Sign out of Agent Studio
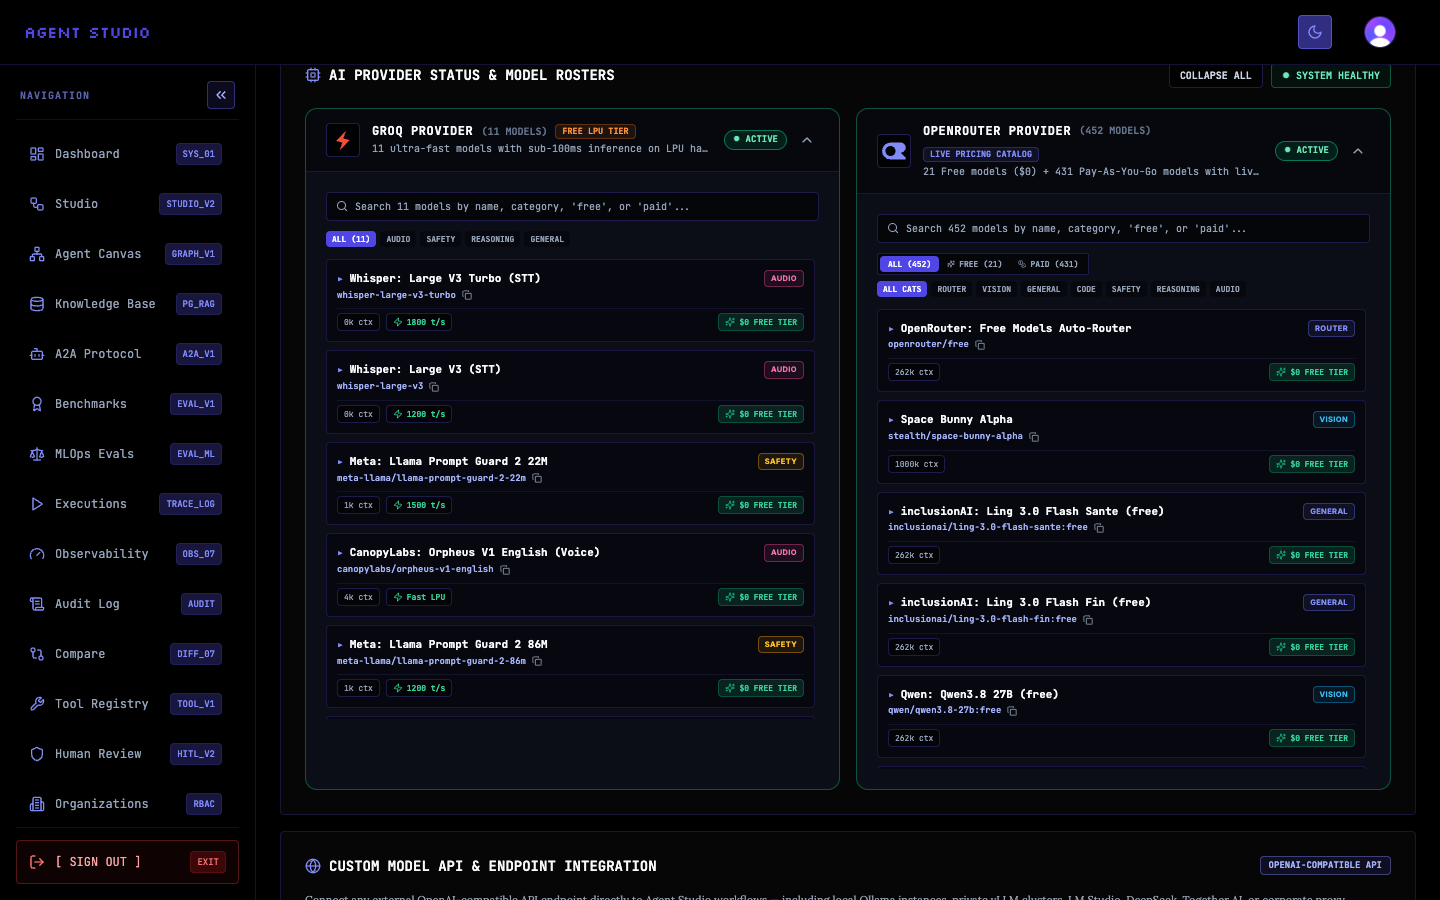This screenshot has width=1440, height=900. click(127, 862)
